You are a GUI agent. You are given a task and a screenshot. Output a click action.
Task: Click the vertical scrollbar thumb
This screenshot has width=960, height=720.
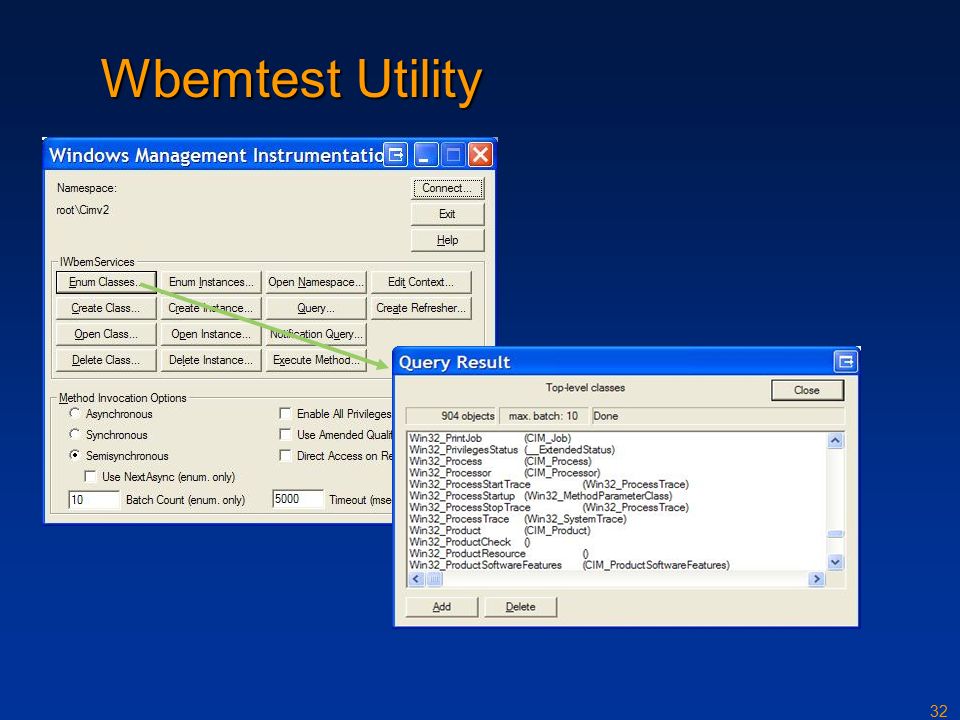point(835,534)
